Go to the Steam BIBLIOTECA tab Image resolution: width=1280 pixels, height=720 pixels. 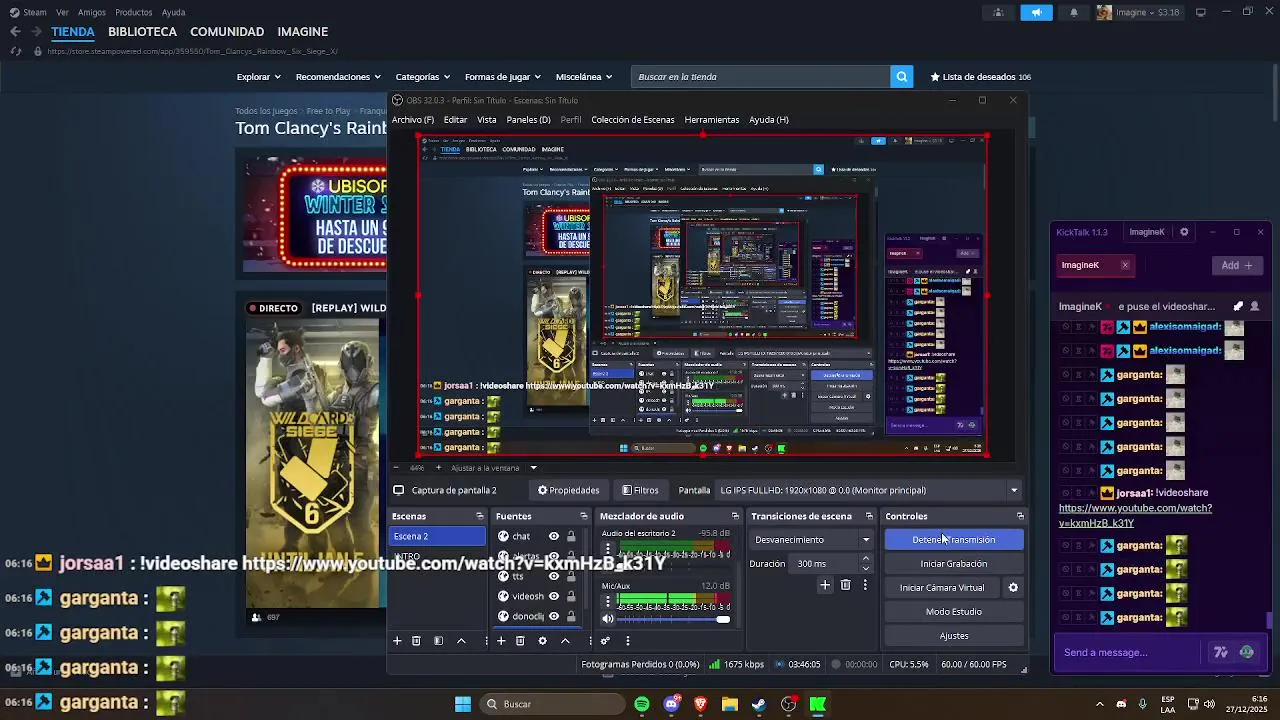pyautogui.click(x=142, y=32)
